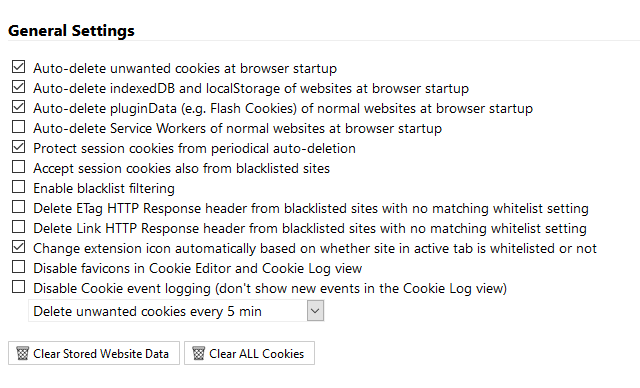The image size is (640, 388).
Task: Click the Enable blacklist filtering label text
Action: [x=104, y=188]
